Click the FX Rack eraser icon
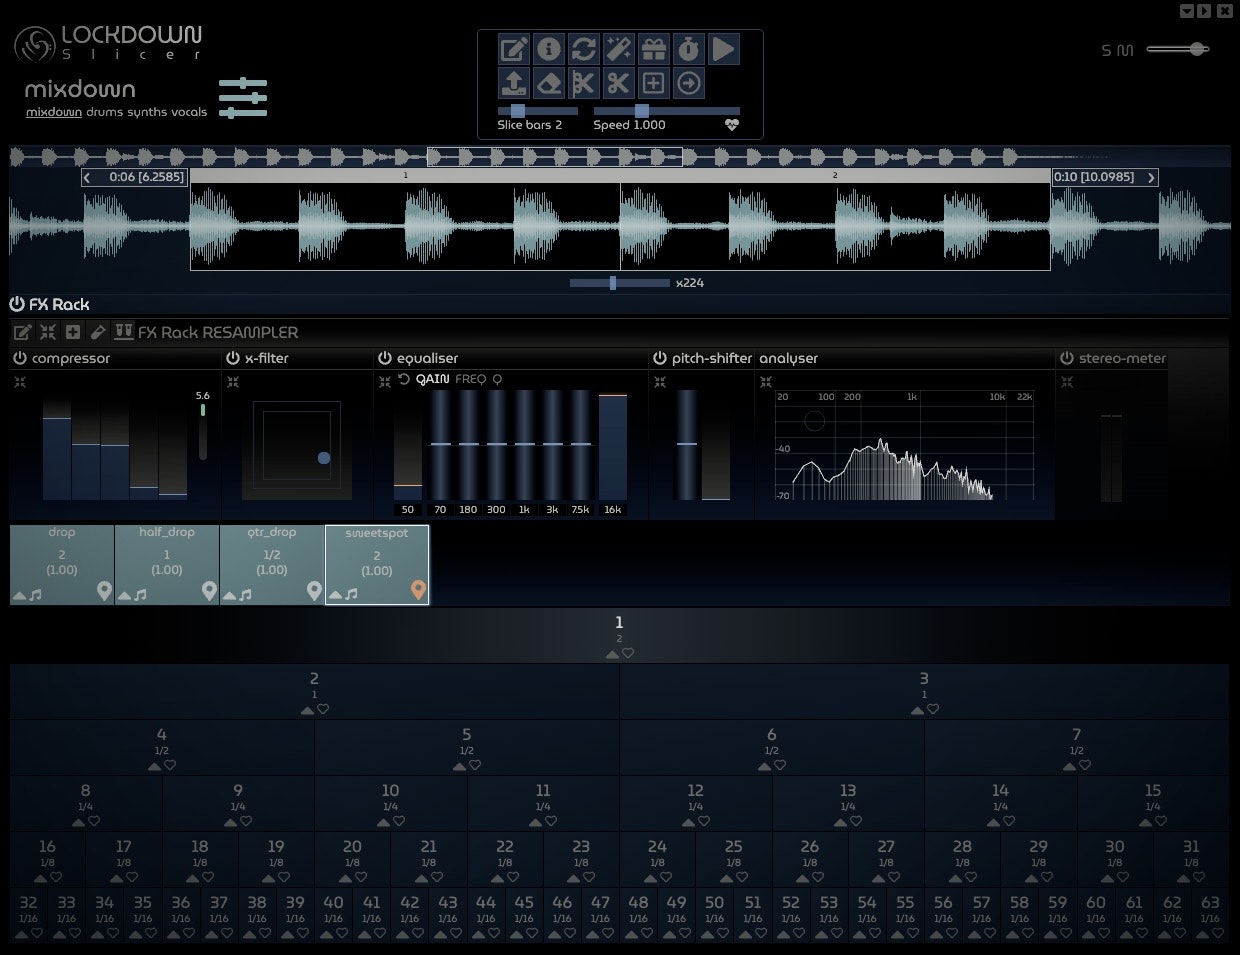 98,332
